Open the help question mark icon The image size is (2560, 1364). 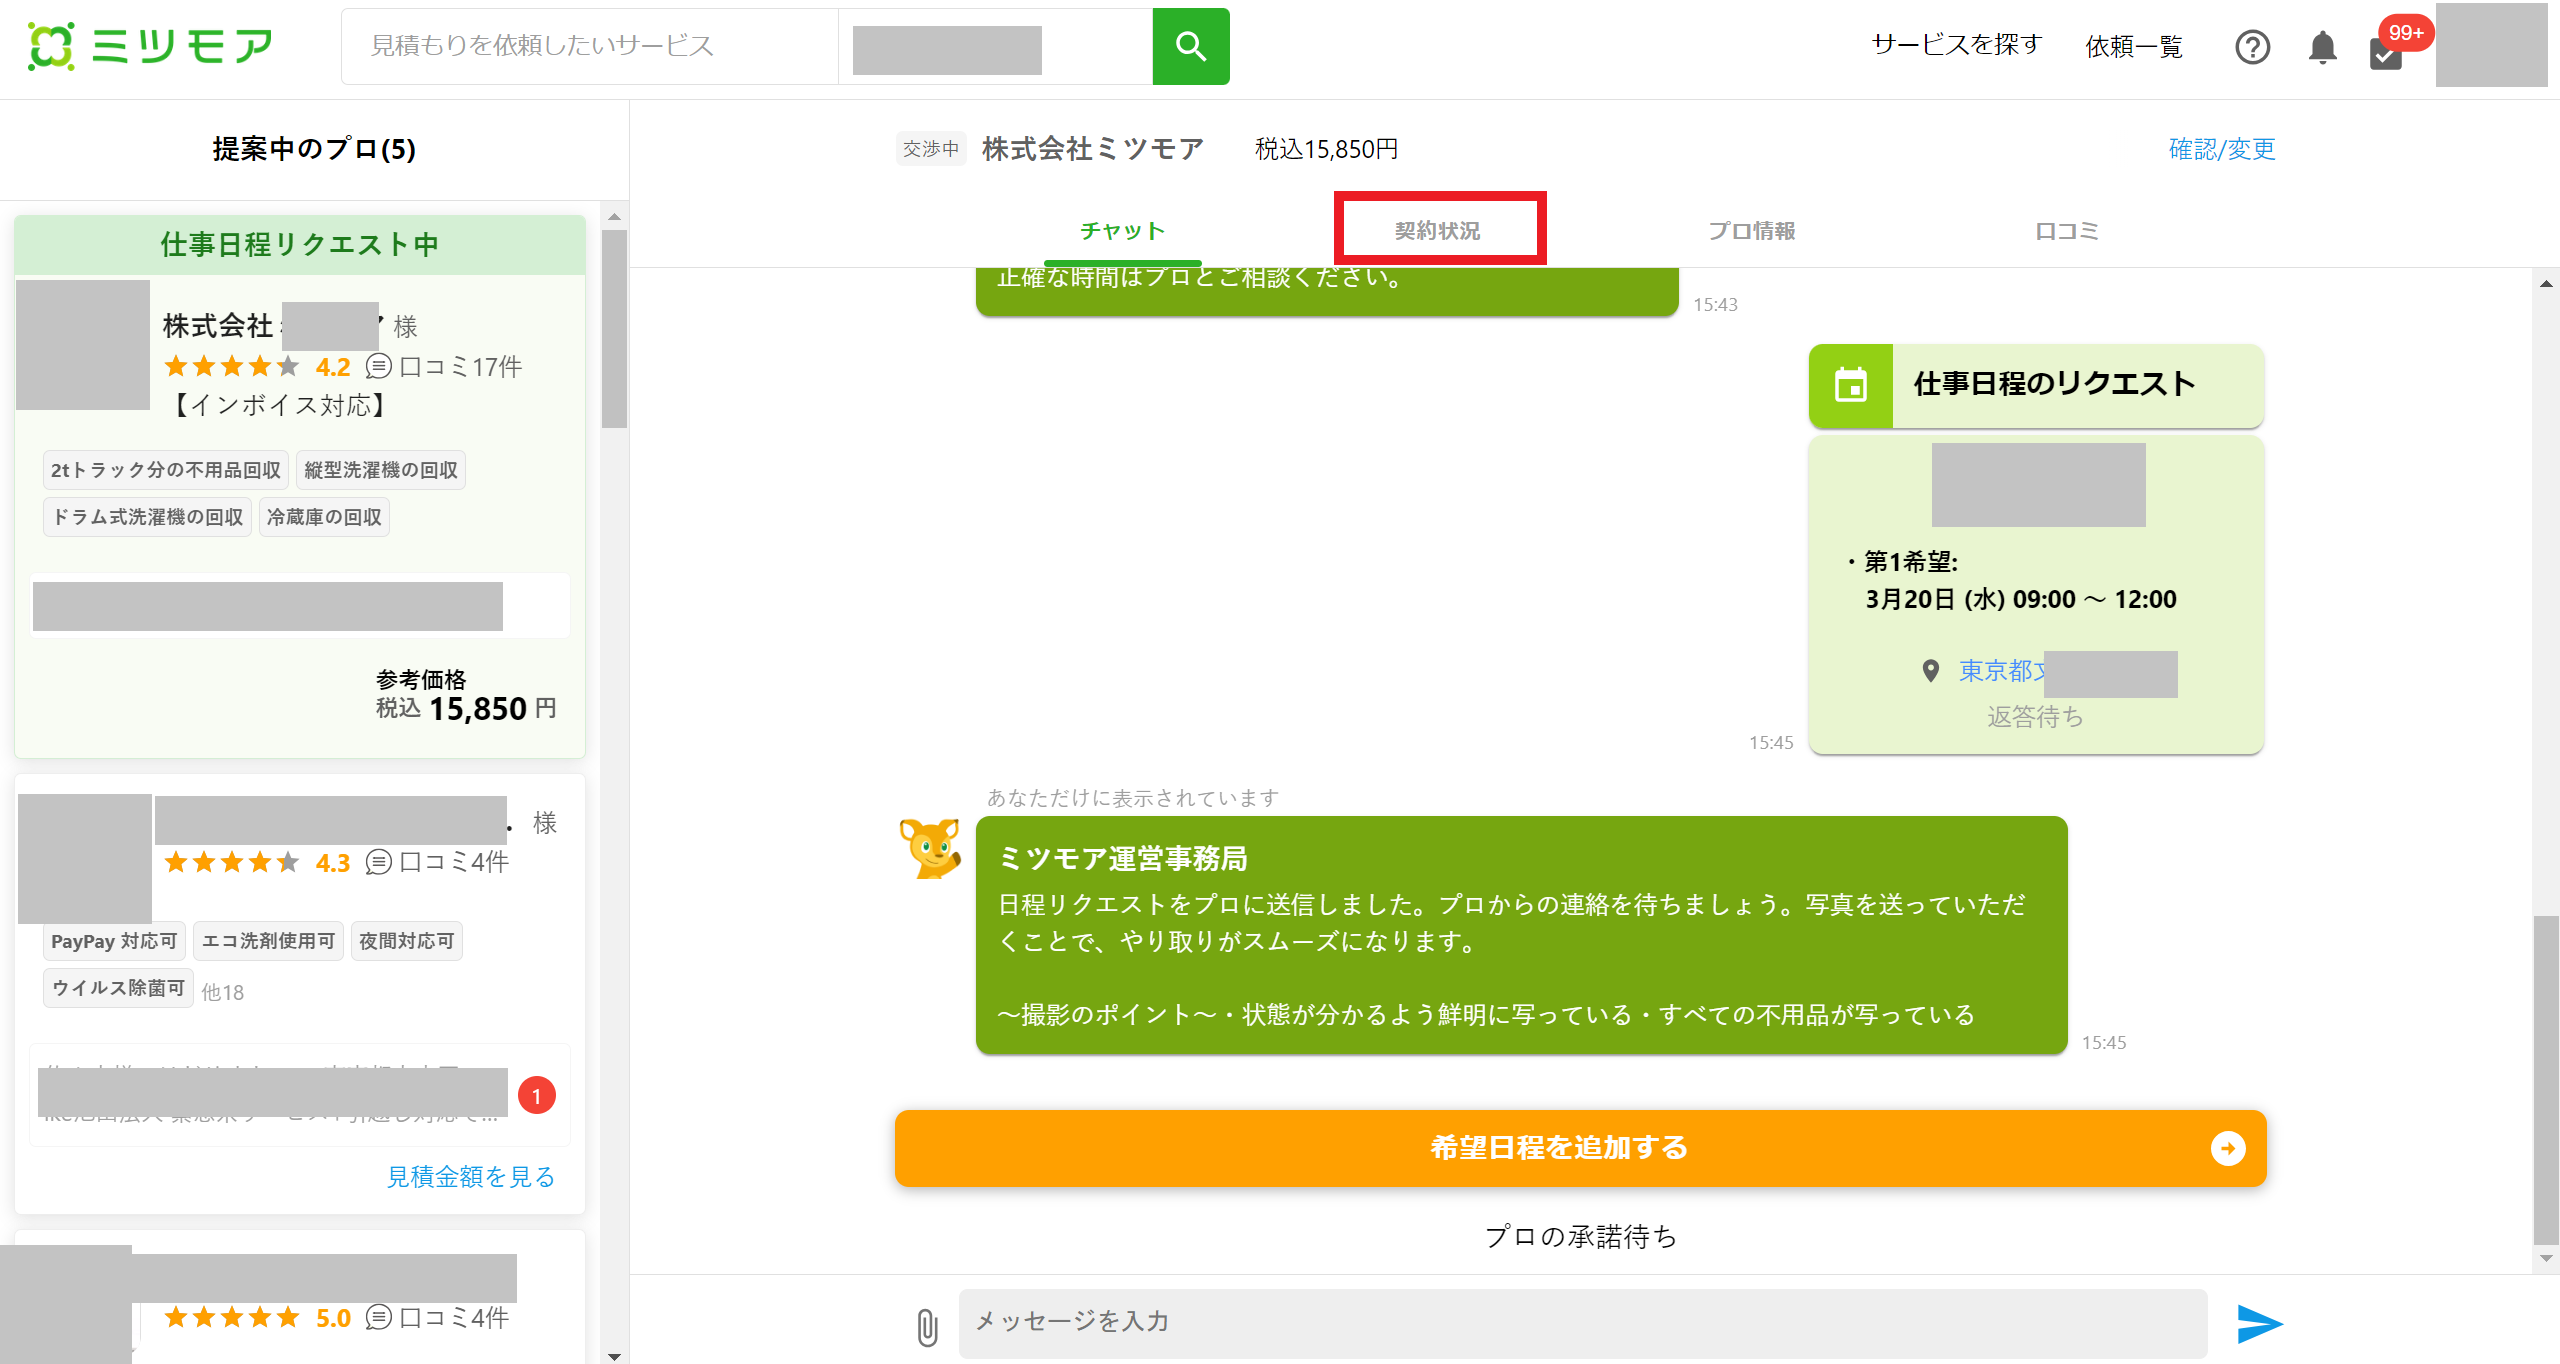pos(2252,47)
